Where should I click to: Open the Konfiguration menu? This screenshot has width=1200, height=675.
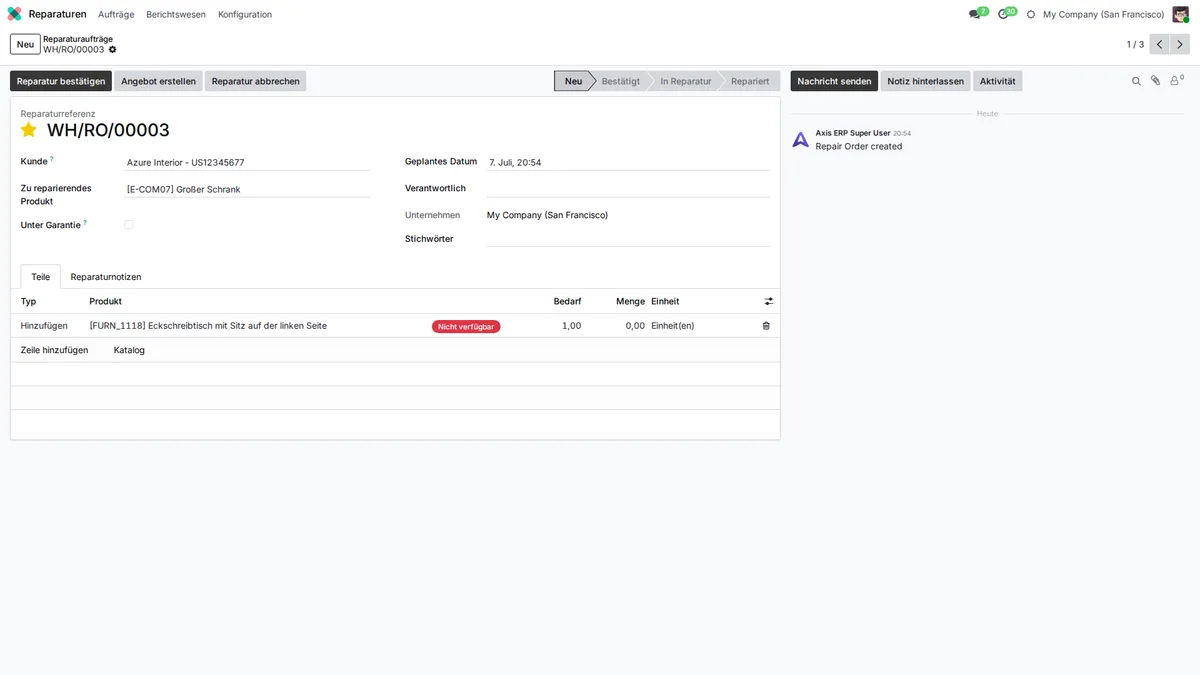click(245, 14)
